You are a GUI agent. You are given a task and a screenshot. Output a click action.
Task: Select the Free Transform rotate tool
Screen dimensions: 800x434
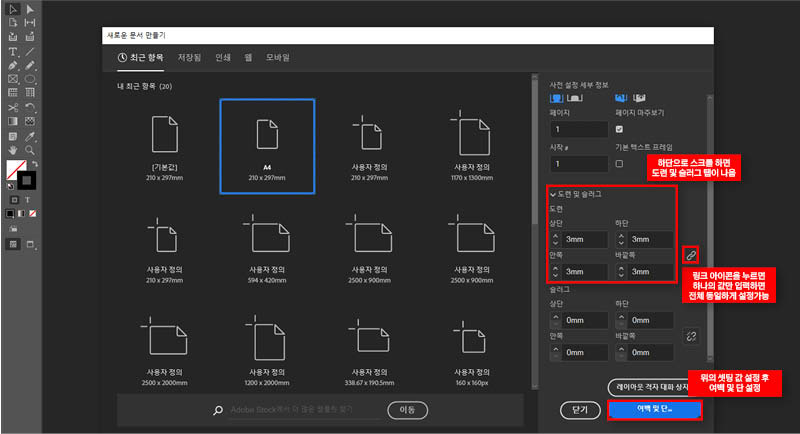pyautogui.click(x=30, y=107)
